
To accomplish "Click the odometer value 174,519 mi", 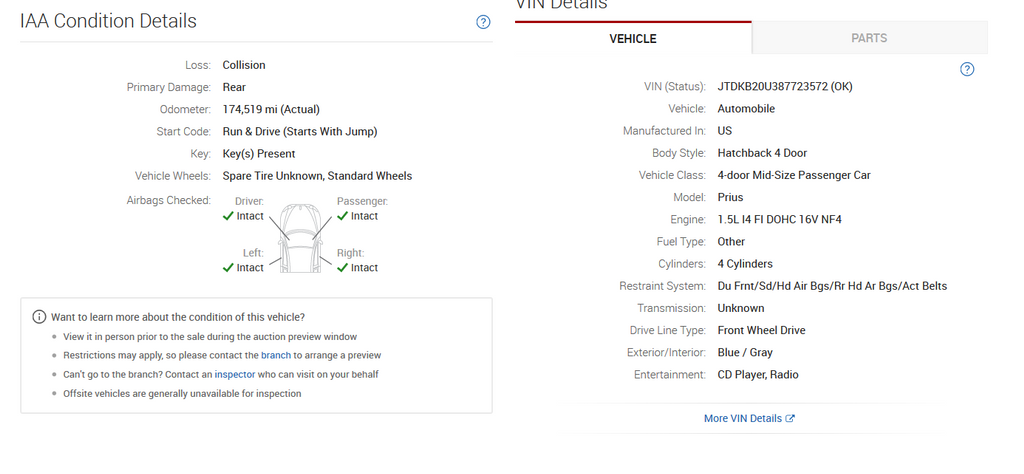I will [x=250, y=110].
